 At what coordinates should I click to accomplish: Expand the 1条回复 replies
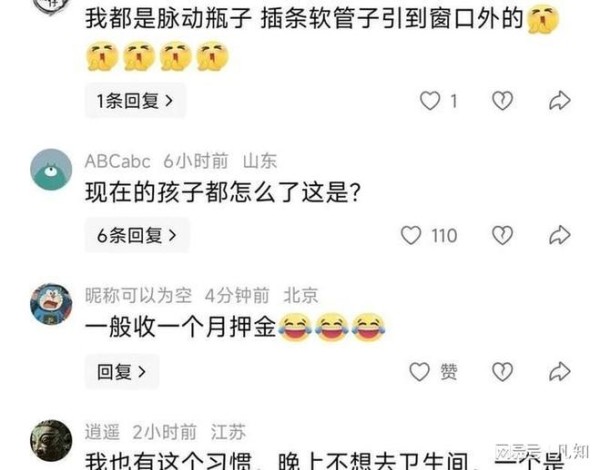tap(135, 101)
